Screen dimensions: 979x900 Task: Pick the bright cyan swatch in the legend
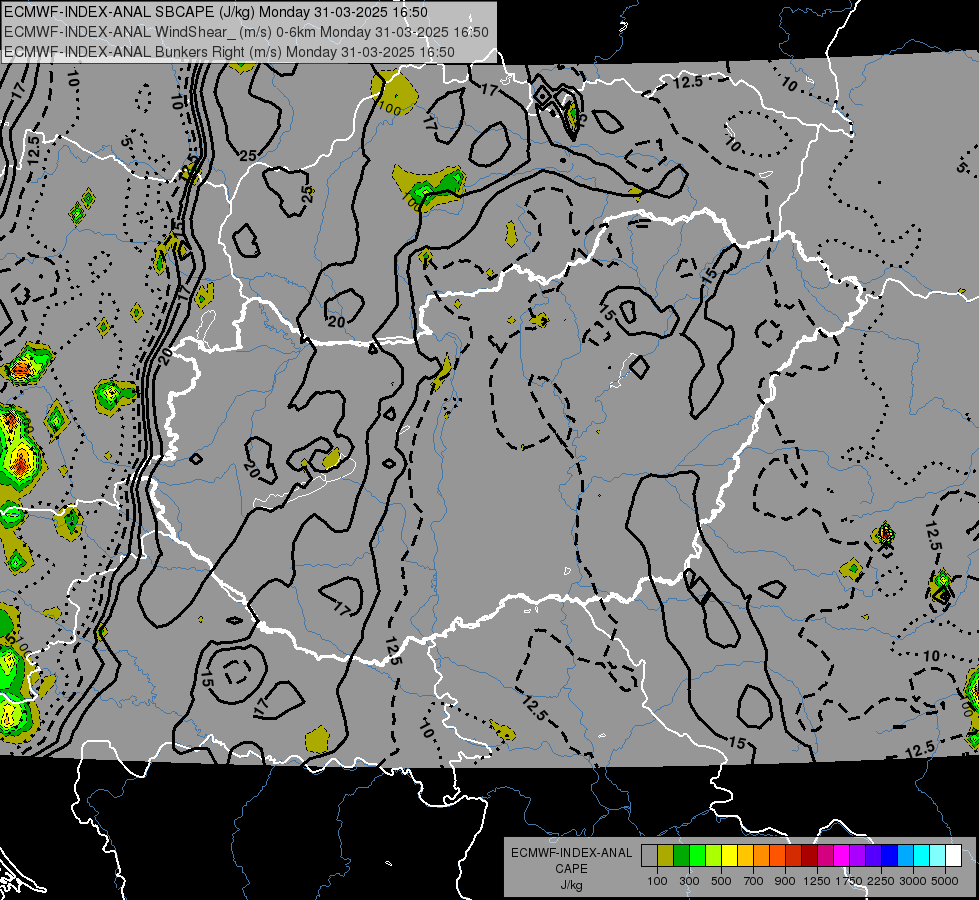[922, 855]
